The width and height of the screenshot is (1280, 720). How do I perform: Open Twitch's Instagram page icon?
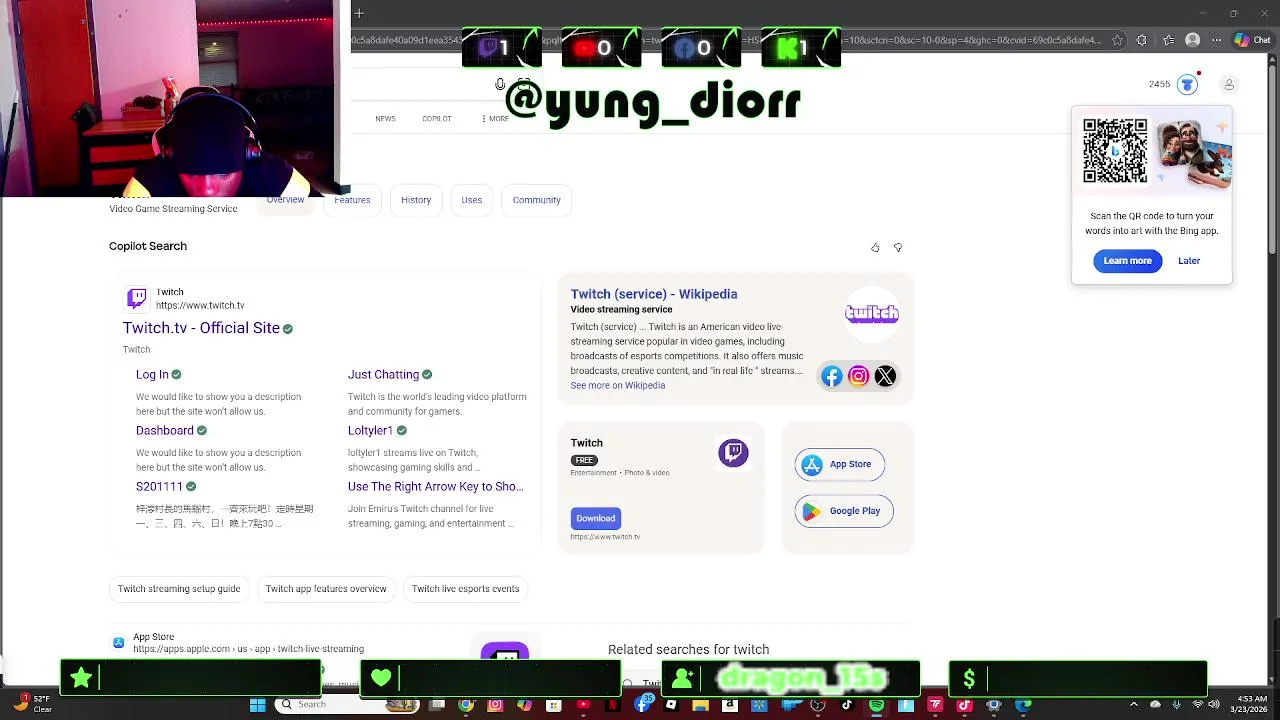pyautogui.click(x=858, y=376)
